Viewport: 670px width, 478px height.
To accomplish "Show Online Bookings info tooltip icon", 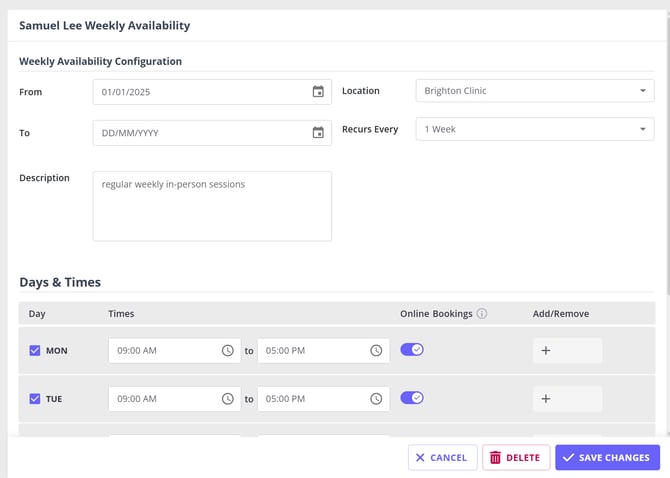I will [x=482, y=314].
